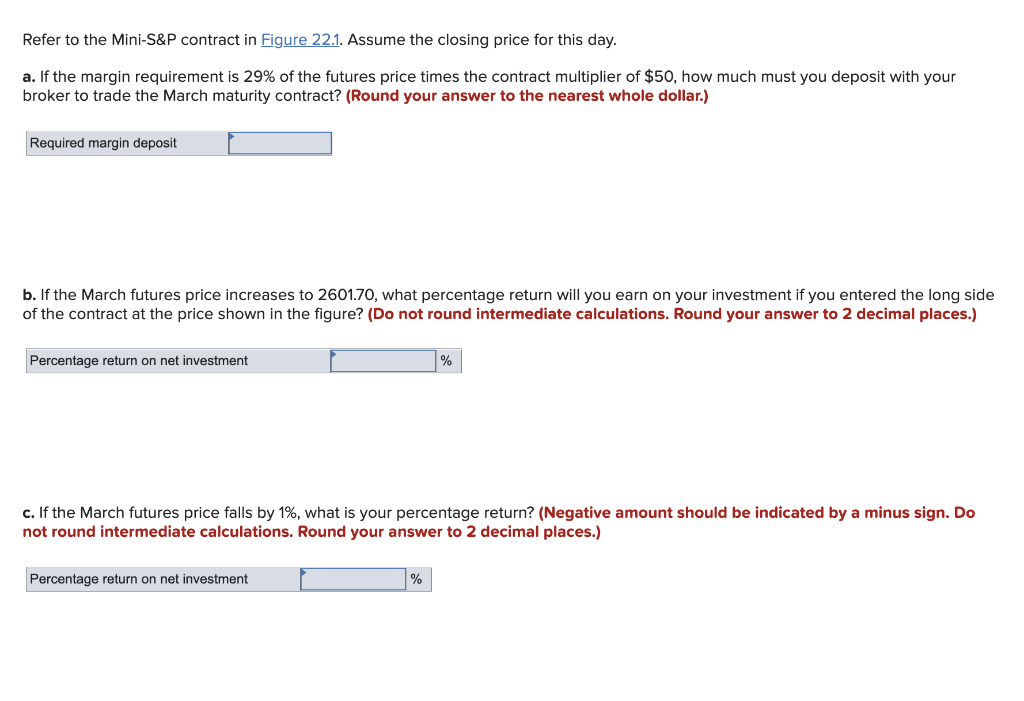The height and width of the screenshot is (701, 1024).
Task: Select the Required margin deposit input box
Action: (280, 143)
